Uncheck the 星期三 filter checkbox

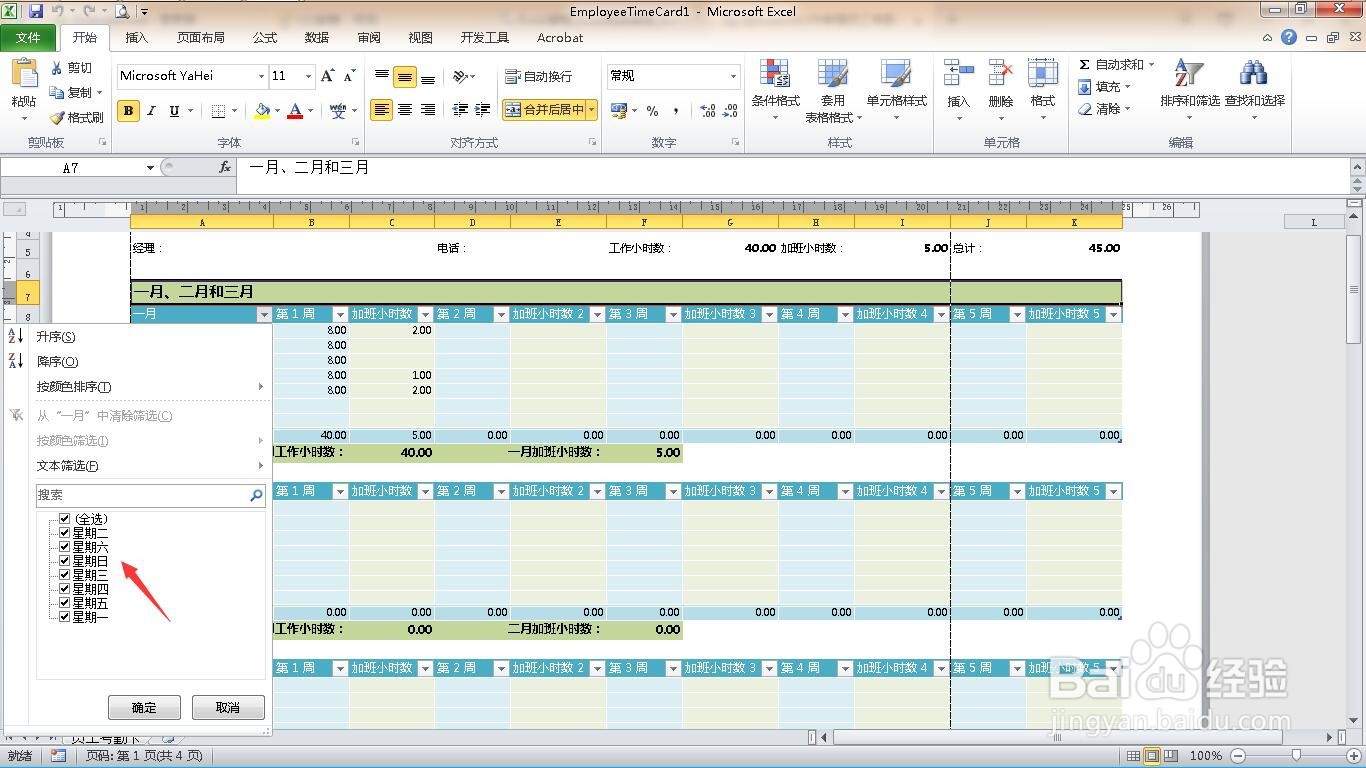(x=65, y=575)
